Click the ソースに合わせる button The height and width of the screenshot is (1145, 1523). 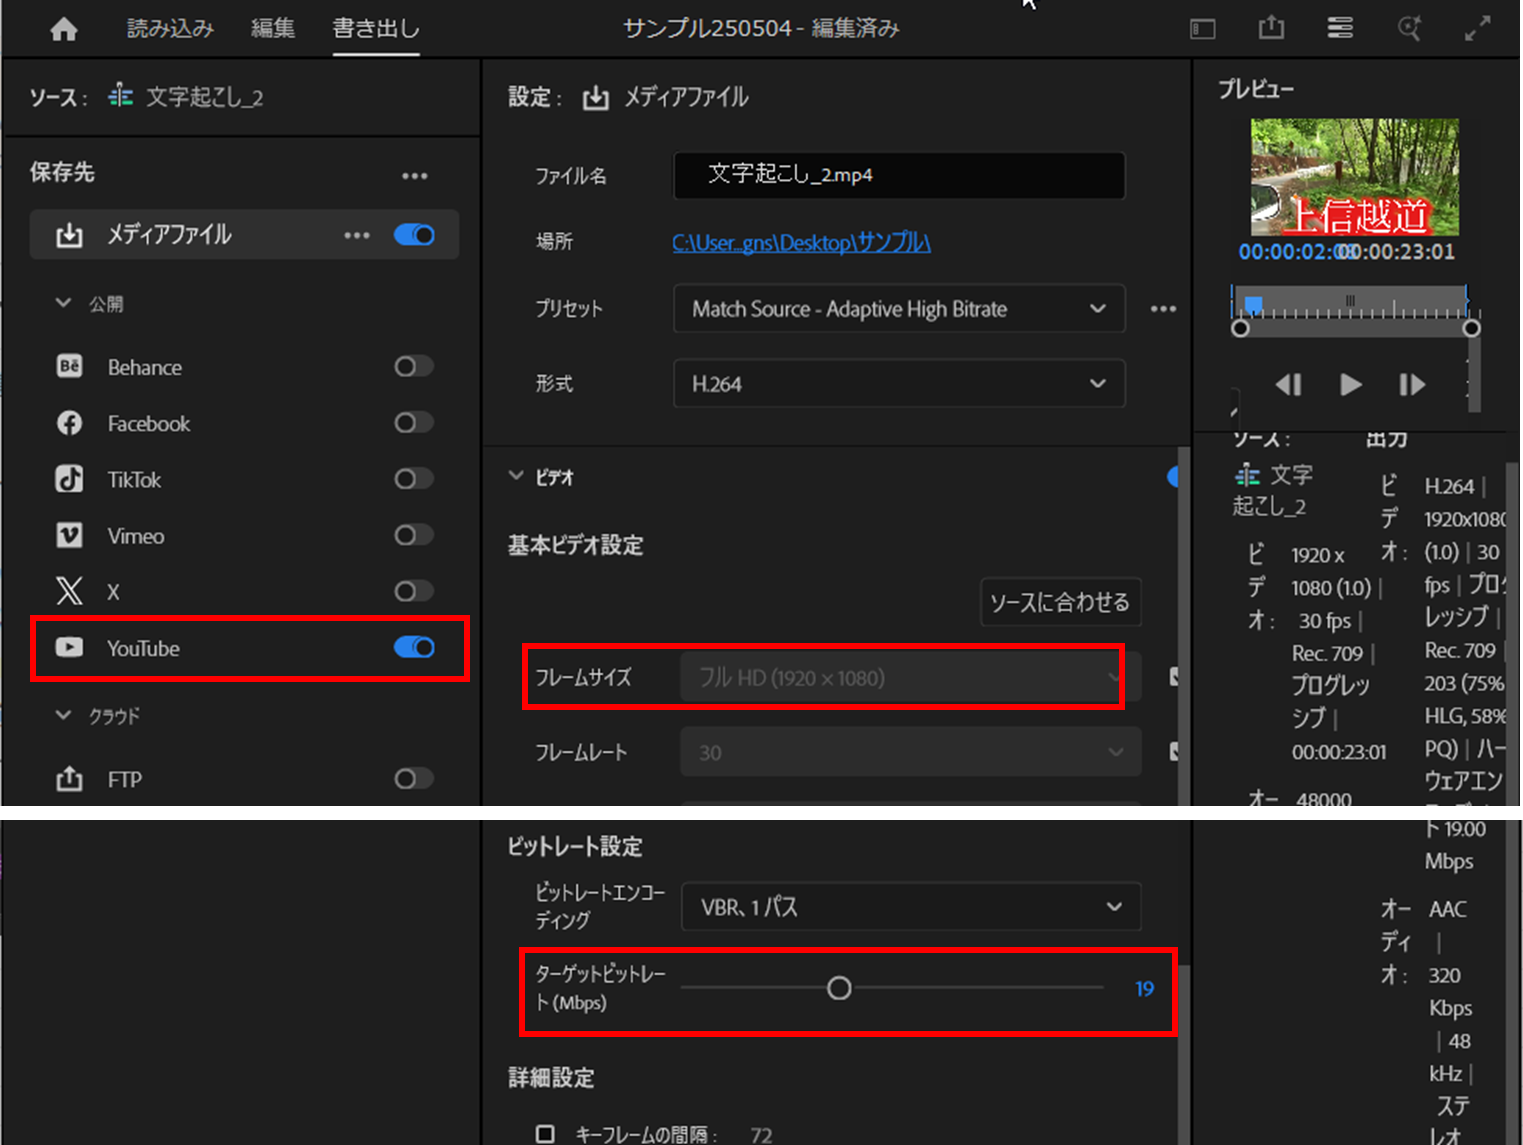pos(1060,602)
